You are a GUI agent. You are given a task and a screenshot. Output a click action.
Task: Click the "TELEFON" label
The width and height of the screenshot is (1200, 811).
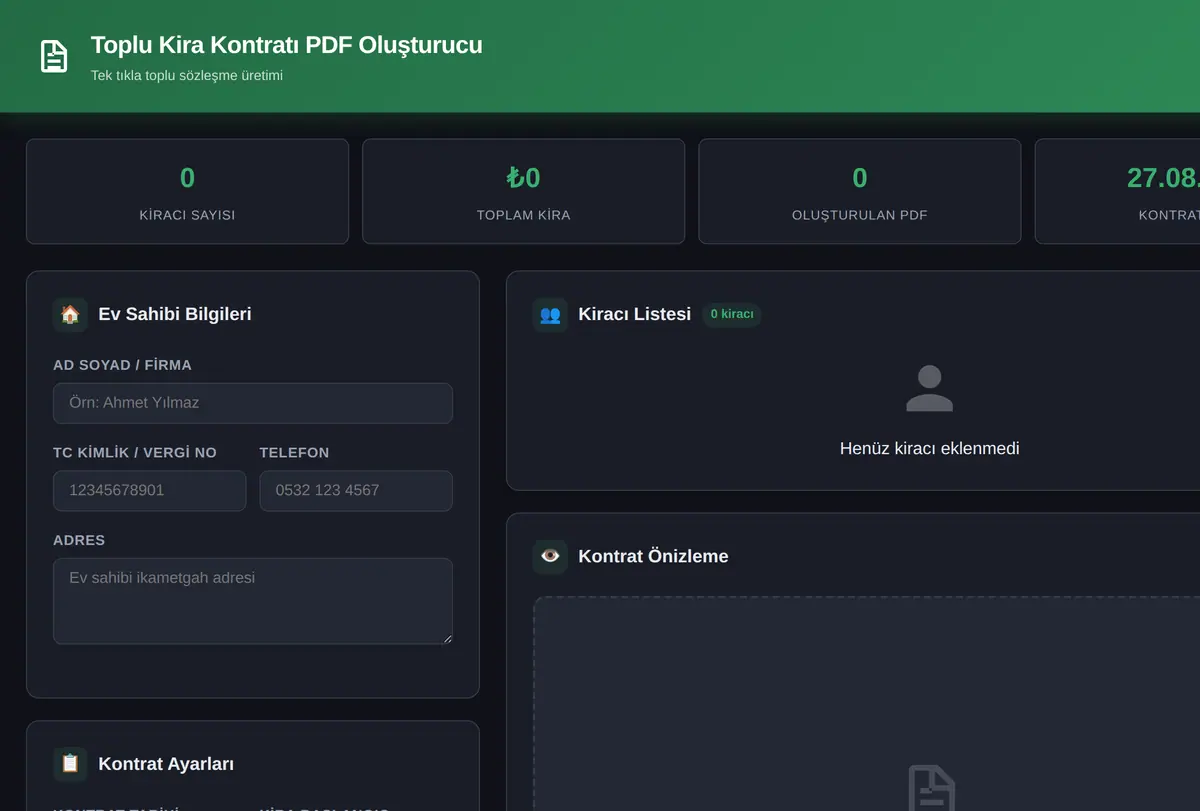pos(294,453)
